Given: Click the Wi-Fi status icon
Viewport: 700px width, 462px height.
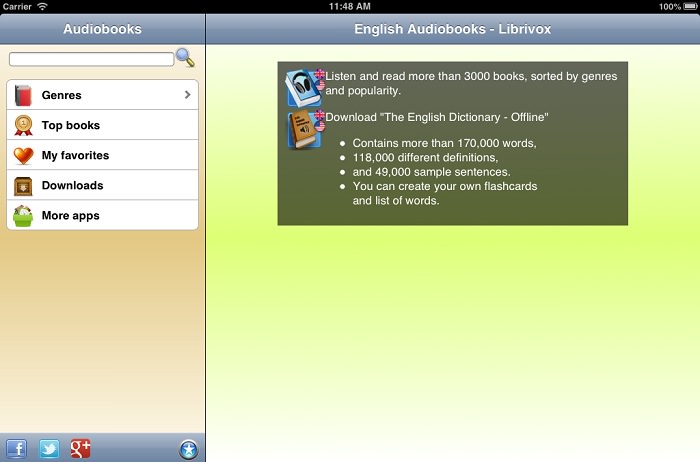Looking at the screenshot, I should coord(42,6).
